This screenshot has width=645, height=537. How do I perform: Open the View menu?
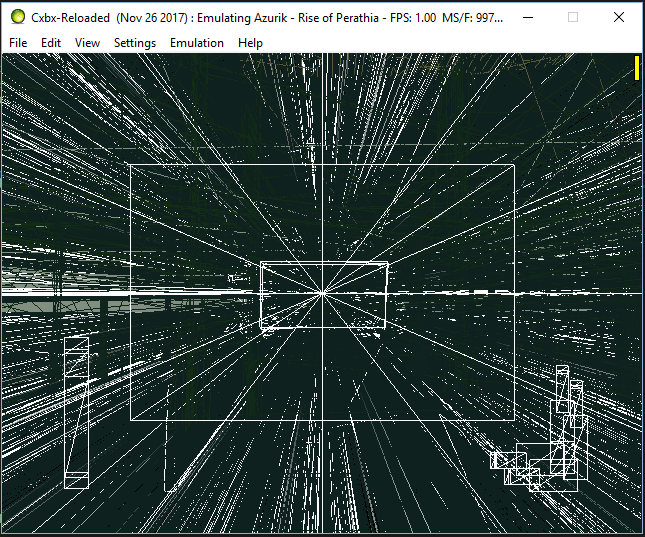(x=87, y=43)
